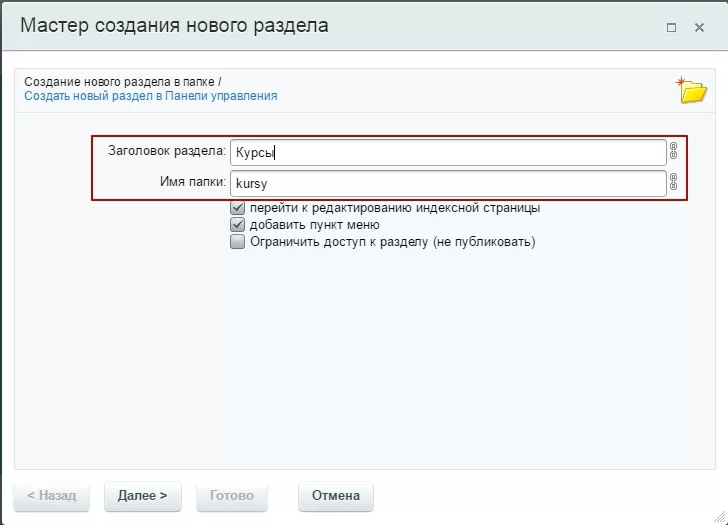
Task: Maximize the Мастер создания нового раздела dialog
Action: click(671, 28)
